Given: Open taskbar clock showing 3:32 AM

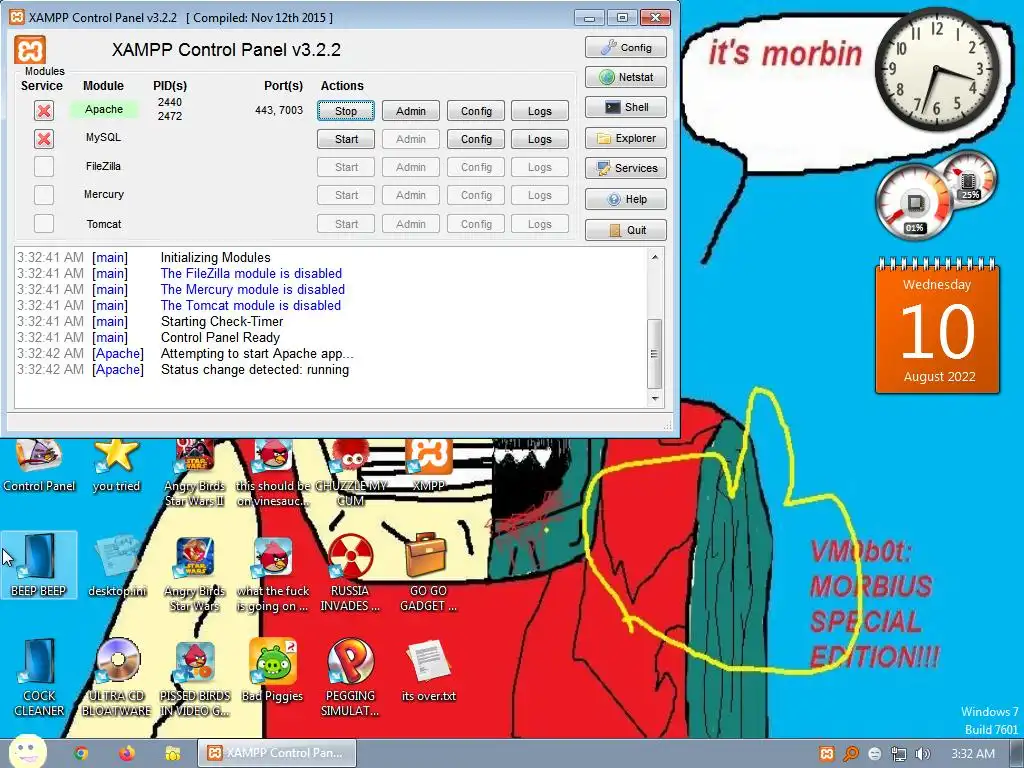Looking at the screenshot, I should point(973,754).
